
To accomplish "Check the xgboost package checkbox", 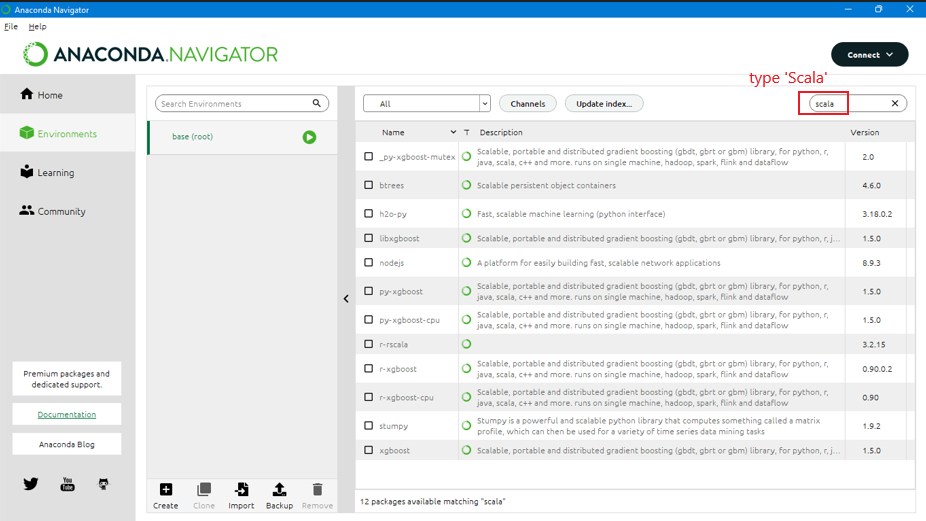I will (x=369, y=450).
